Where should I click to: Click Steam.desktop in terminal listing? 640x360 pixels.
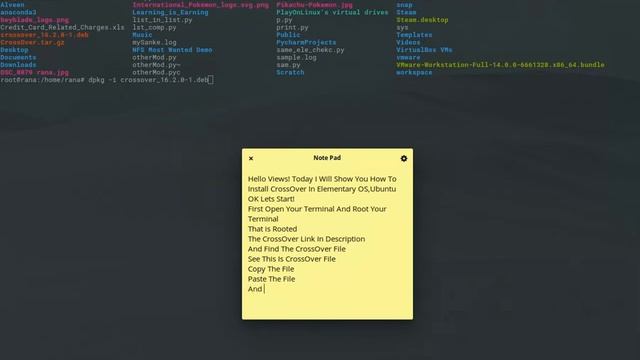click(x=422, y=20)
